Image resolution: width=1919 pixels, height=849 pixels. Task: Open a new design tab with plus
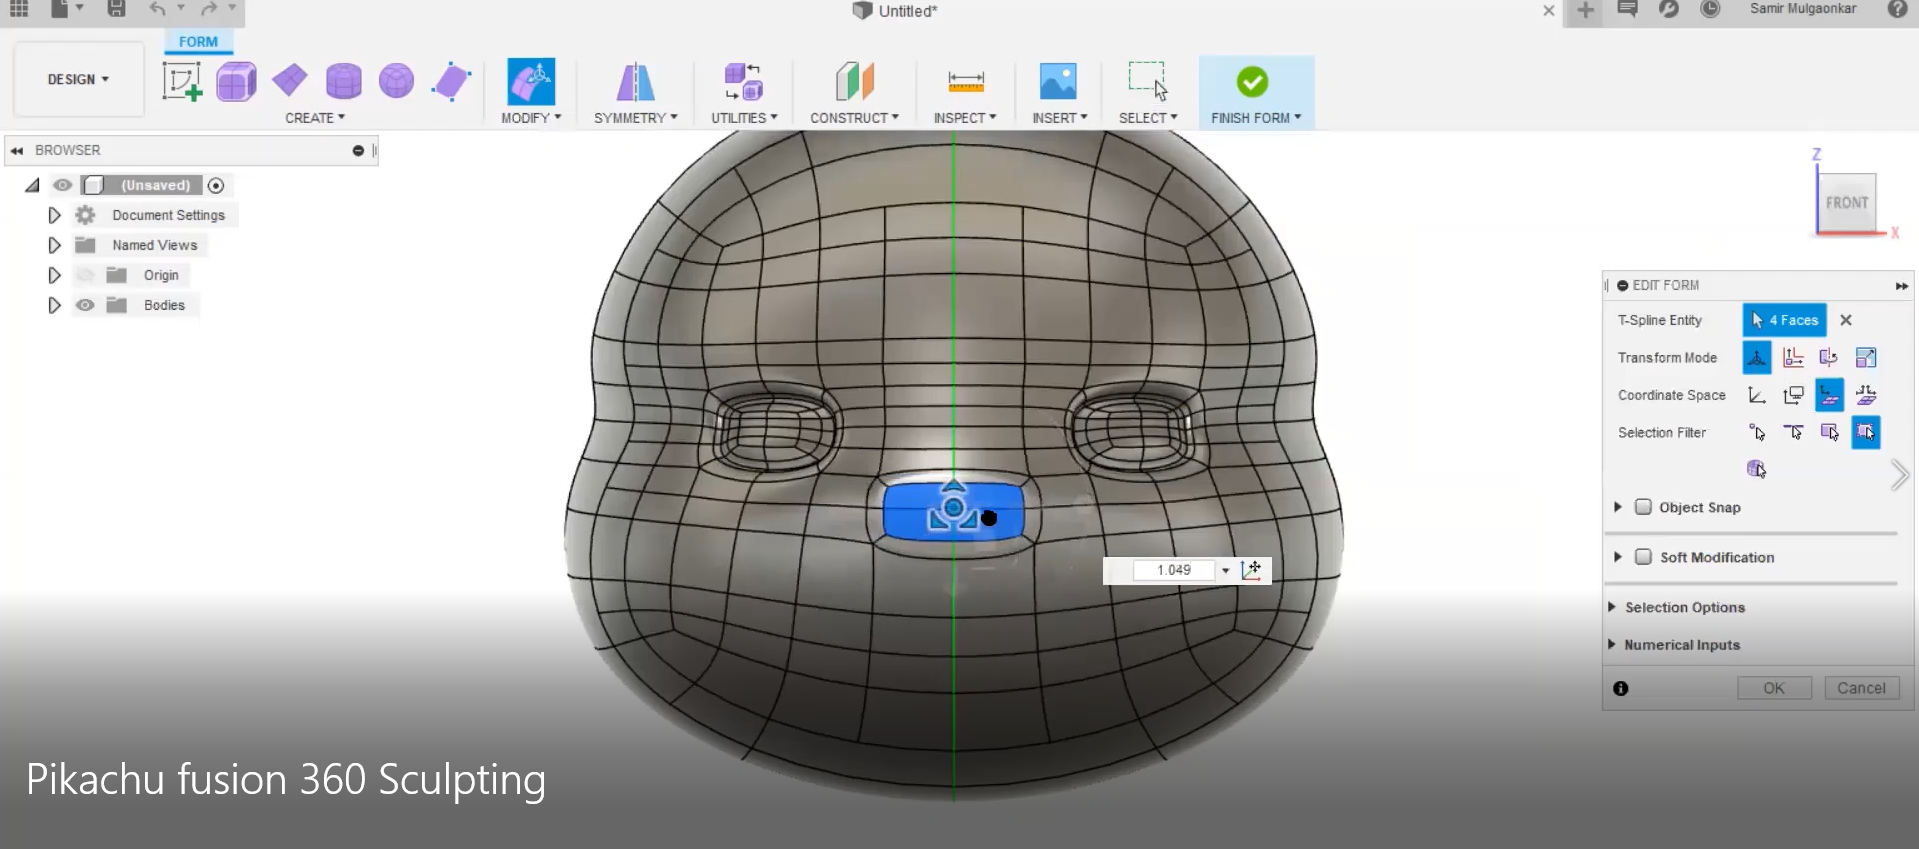[1585, 10]
